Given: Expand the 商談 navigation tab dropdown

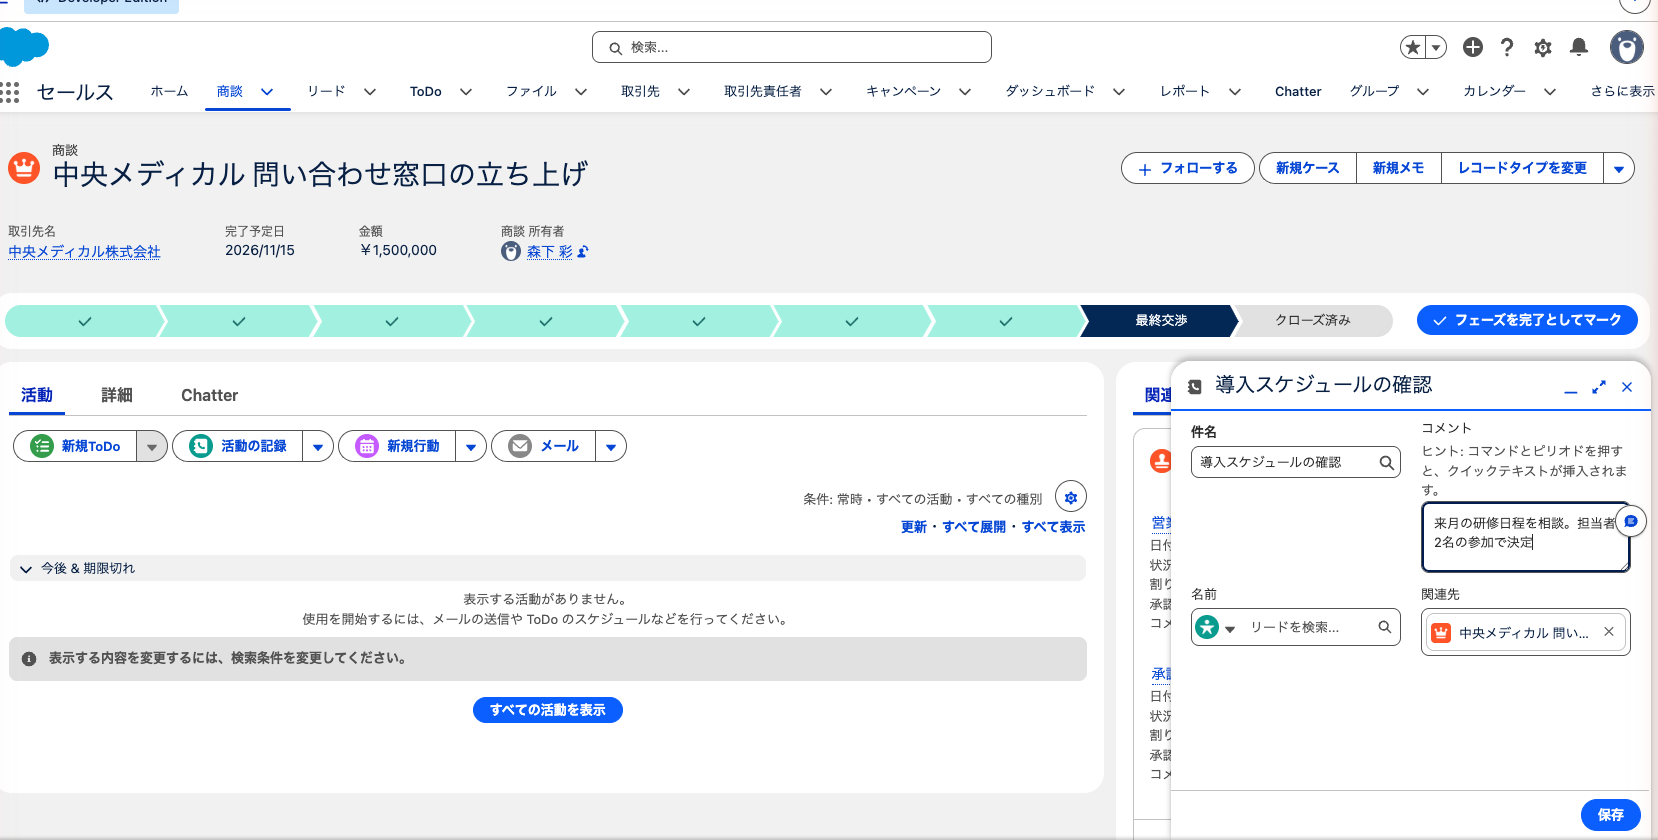Looking at the screenshot, I should [267, 91].
